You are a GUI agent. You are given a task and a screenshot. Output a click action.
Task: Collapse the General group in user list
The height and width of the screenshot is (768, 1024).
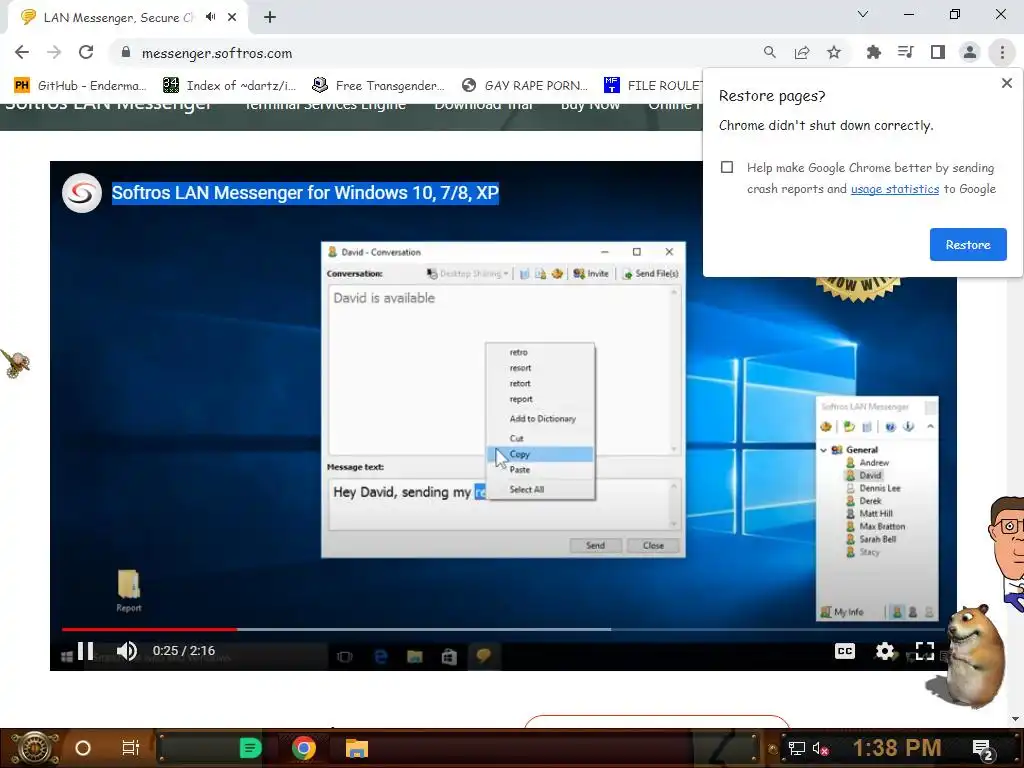(824, 449)
